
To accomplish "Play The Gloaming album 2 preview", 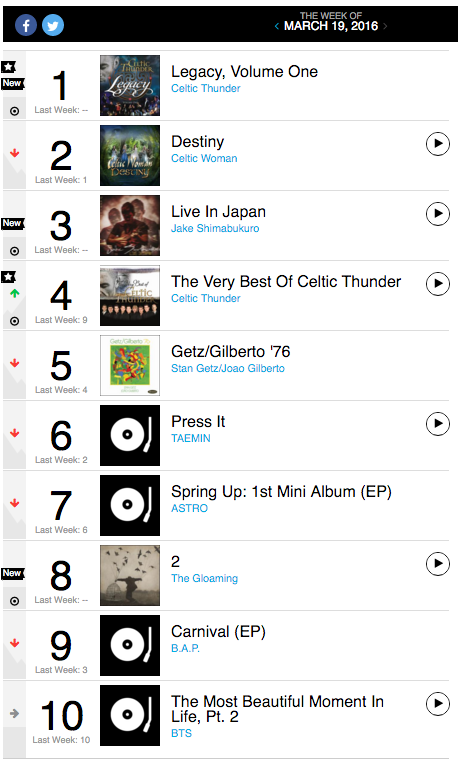I will coord(437,564).
